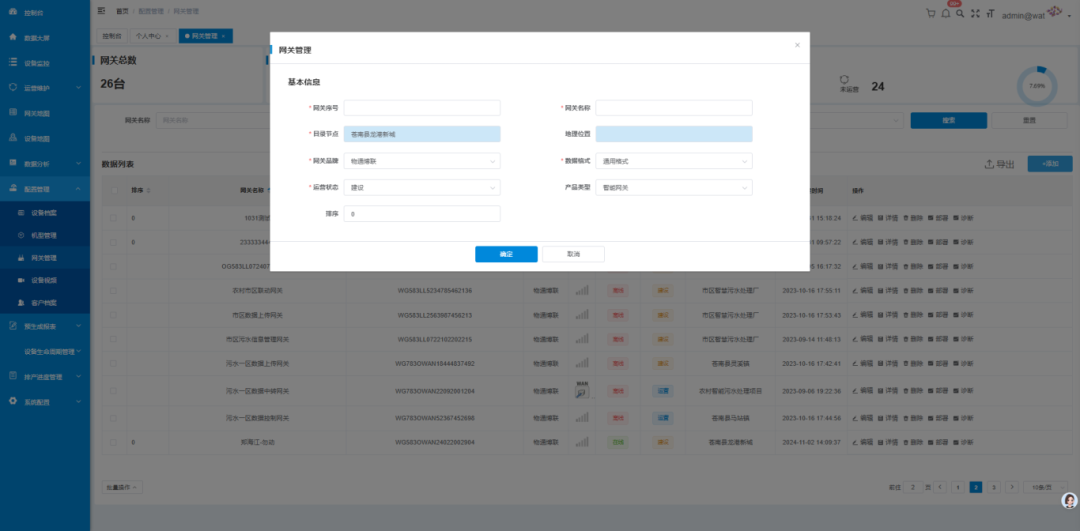Click the font size icon in header
The image size is (1080, 531).
coord(990,14)
